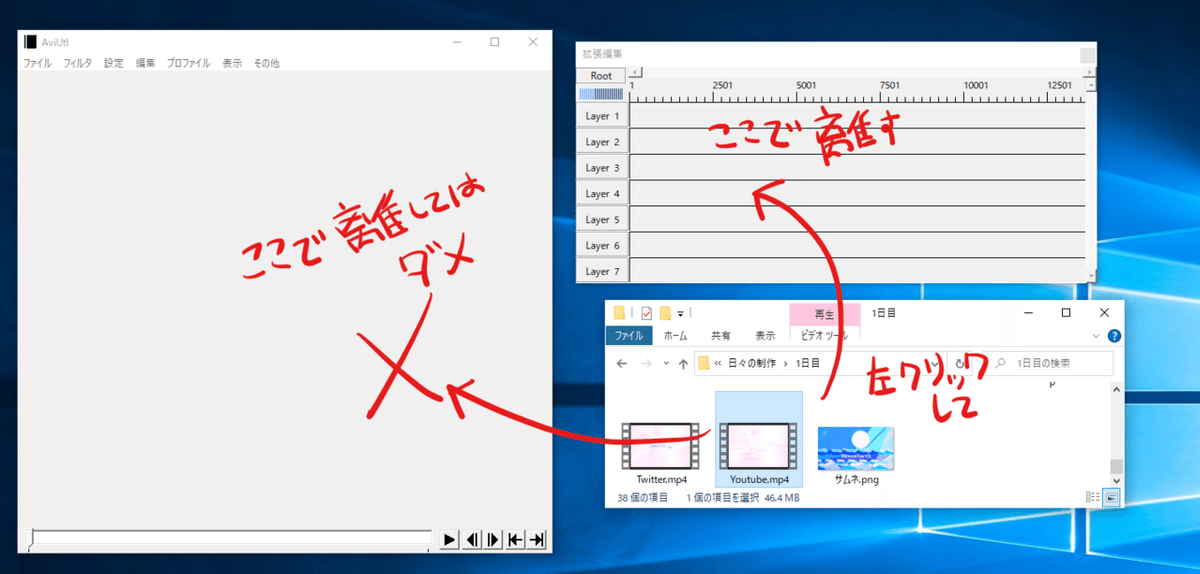Click the AviUtl play button
1200x574 pixels.
[x=450, y=540]
